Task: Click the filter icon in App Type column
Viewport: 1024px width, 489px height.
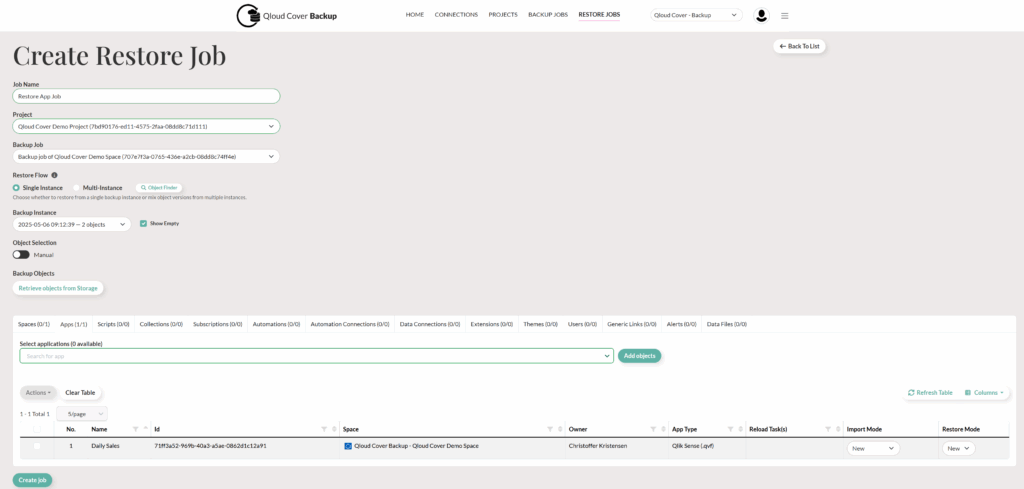Action: [x=729, y=429]
